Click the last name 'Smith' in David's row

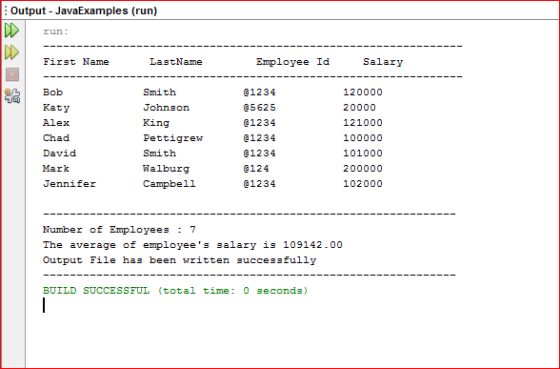(x=160, y=153)
